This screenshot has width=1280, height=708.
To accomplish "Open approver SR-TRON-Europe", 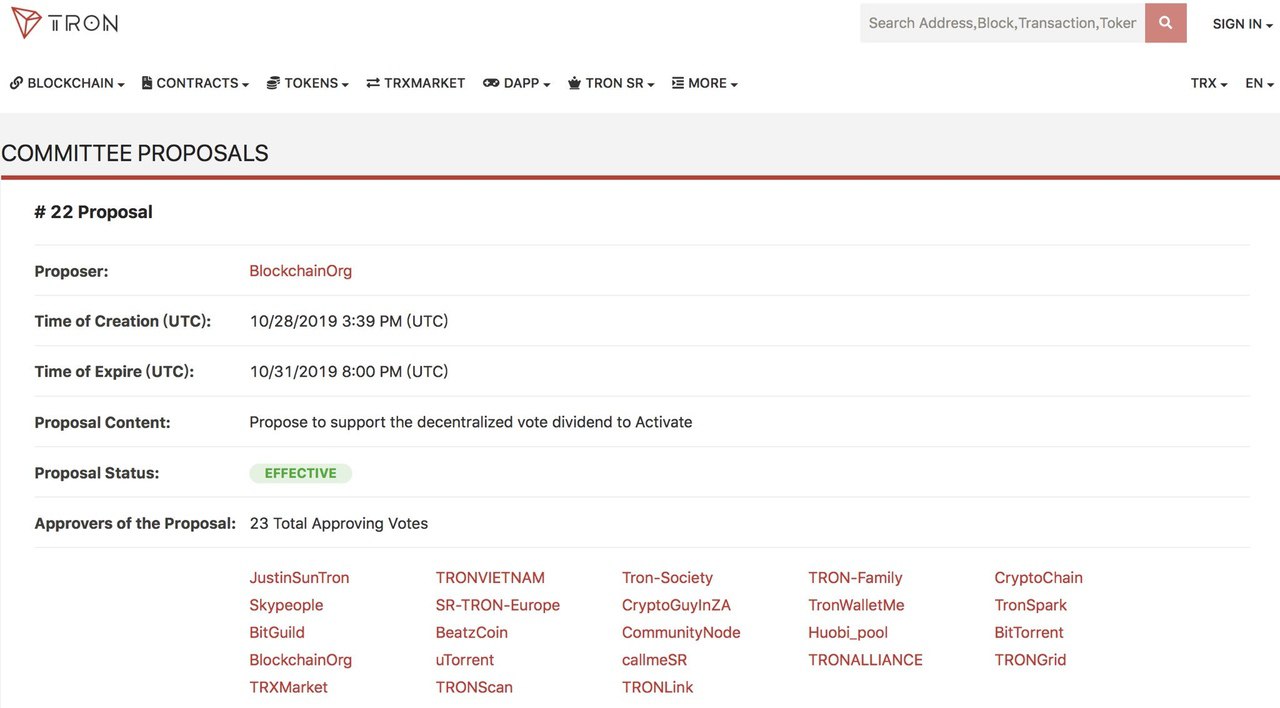I will (x=498, y=605).
